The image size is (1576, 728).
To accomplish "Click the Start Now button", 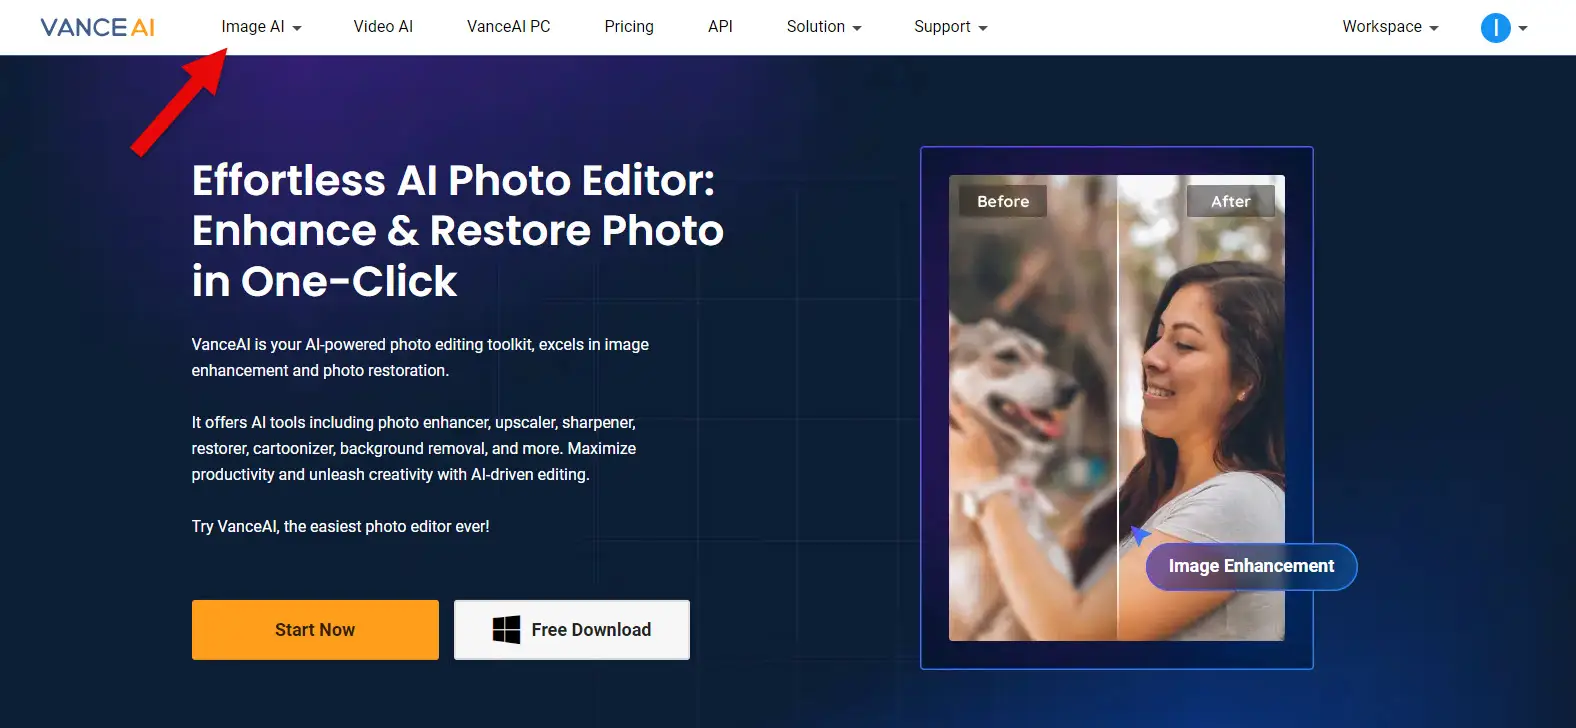I will pos(315,630).
